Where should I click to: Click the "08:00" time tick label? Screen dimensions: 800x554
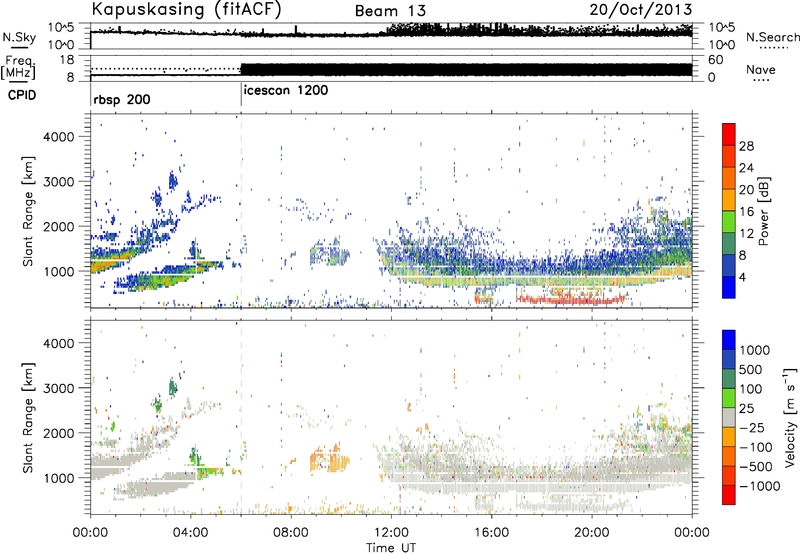(290, 533)
